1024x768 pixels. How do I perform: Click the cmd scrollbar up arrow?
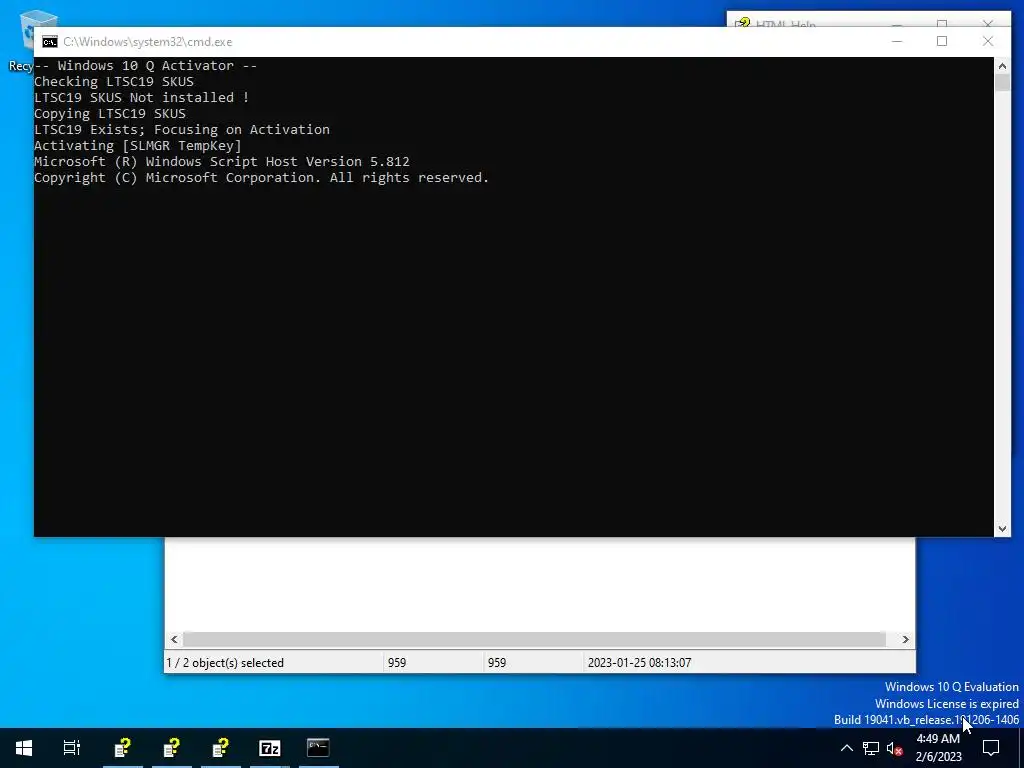pyautogui.click(x=1002, y=65)
